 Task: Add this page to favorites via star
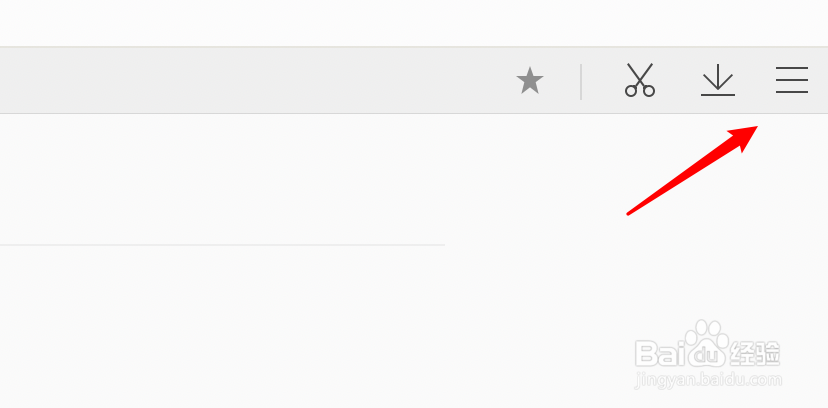click(530, 81)
